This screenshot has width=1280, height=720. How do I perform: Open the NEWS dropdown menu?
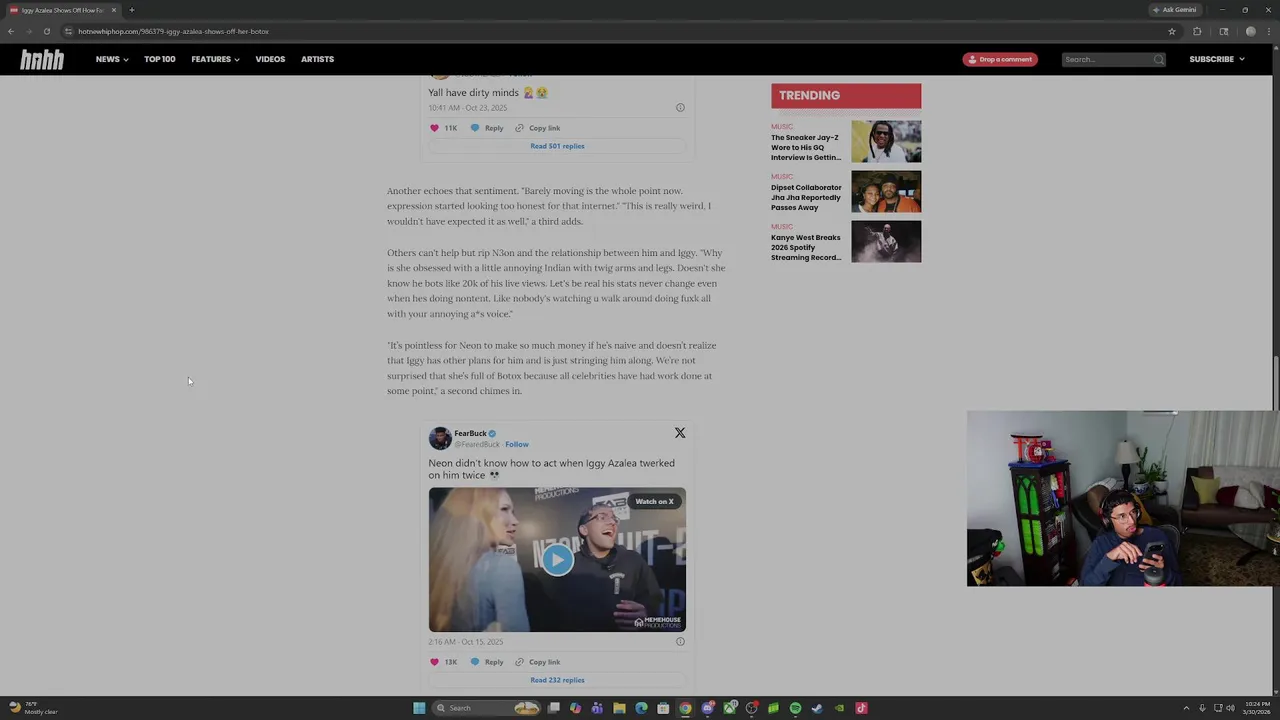click(112, 59)
